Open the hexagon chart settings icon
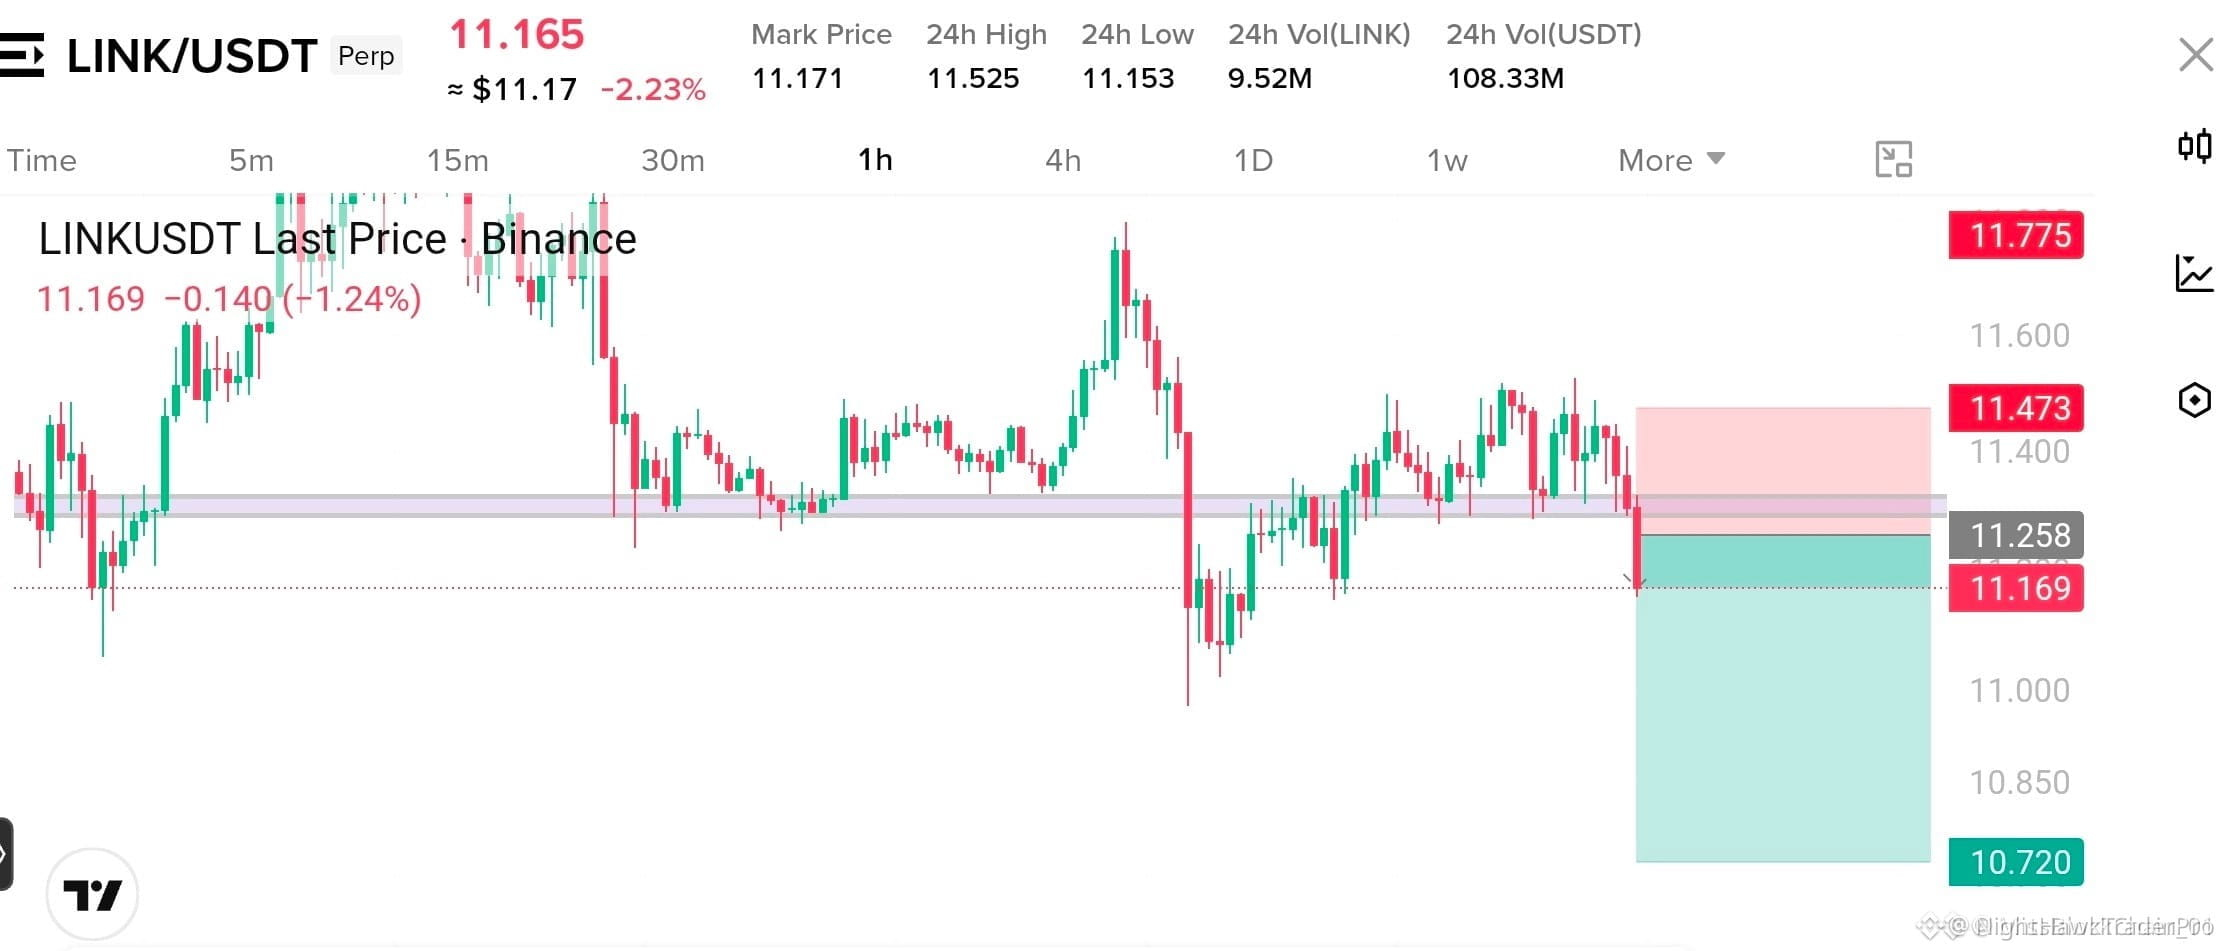 pos(2194,400)
